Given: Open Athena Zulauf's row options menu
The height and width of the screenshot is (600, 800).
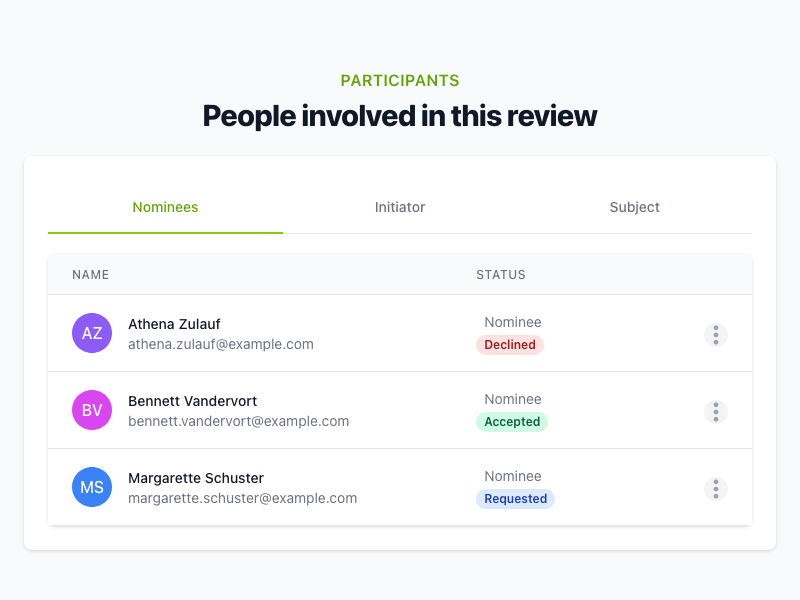Looking at the screenshot, I should tap(715, 334).
